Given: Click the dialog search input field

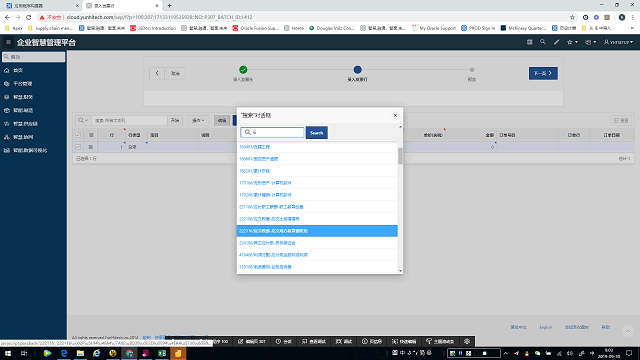Looking at the screenshot, I should click(x=272, y=132).
